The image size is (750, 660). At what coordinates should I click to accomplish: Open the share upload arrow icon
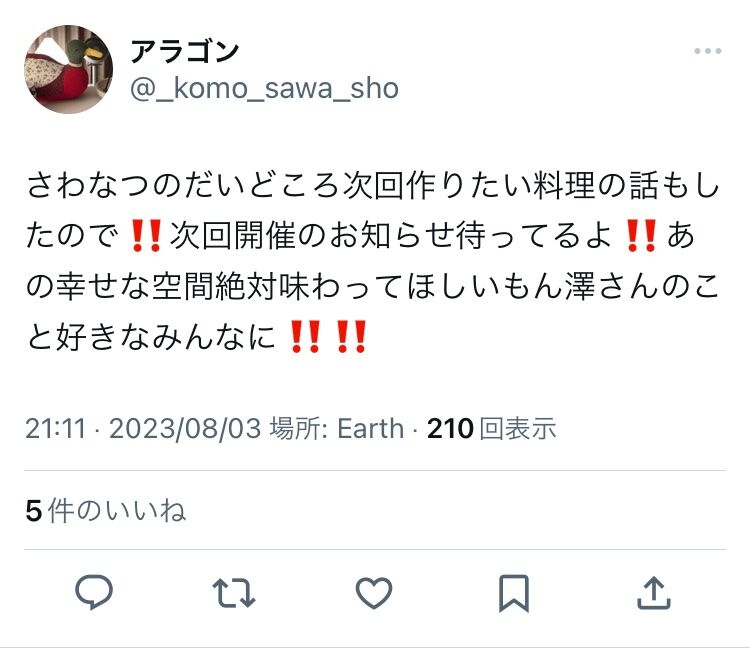pyautogui.click(x=654, y=593)
